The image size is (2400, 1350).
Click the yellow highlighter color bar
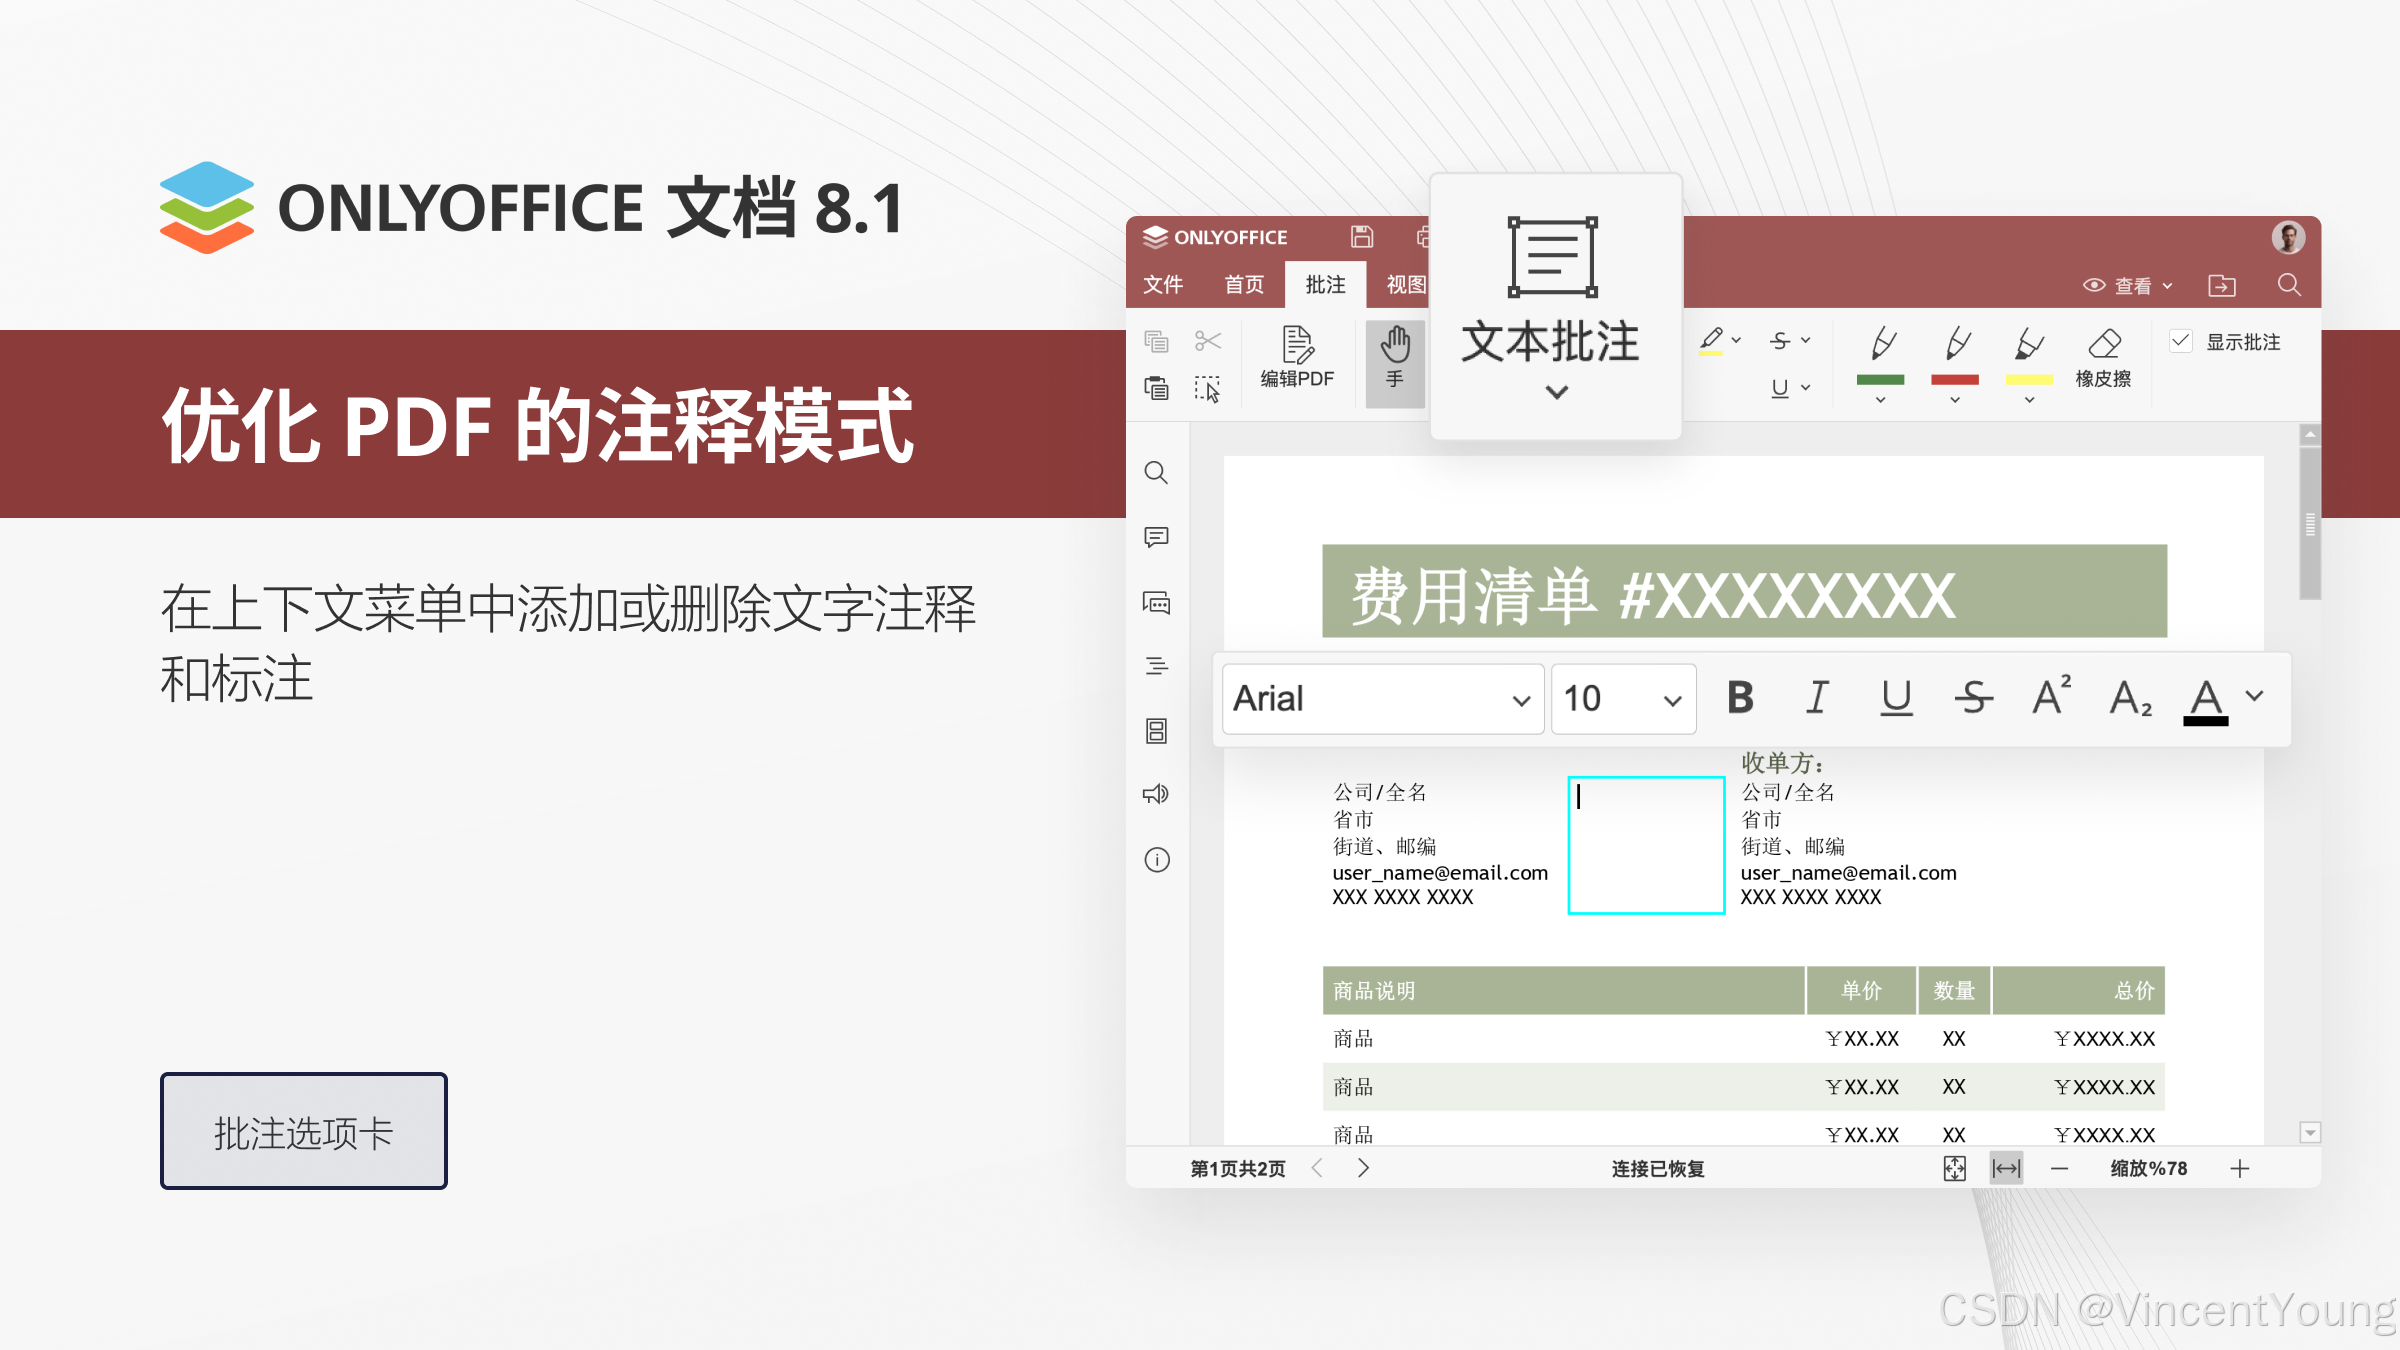coord(2029,380)
